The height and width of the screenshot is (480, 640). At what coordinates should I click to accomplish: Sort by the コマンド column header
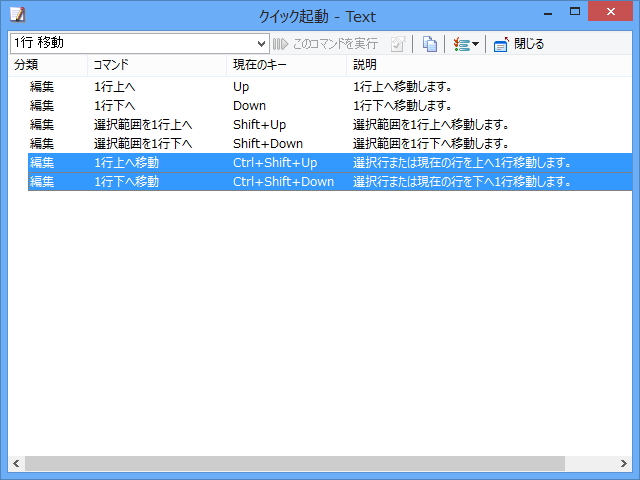pos(157,65)
